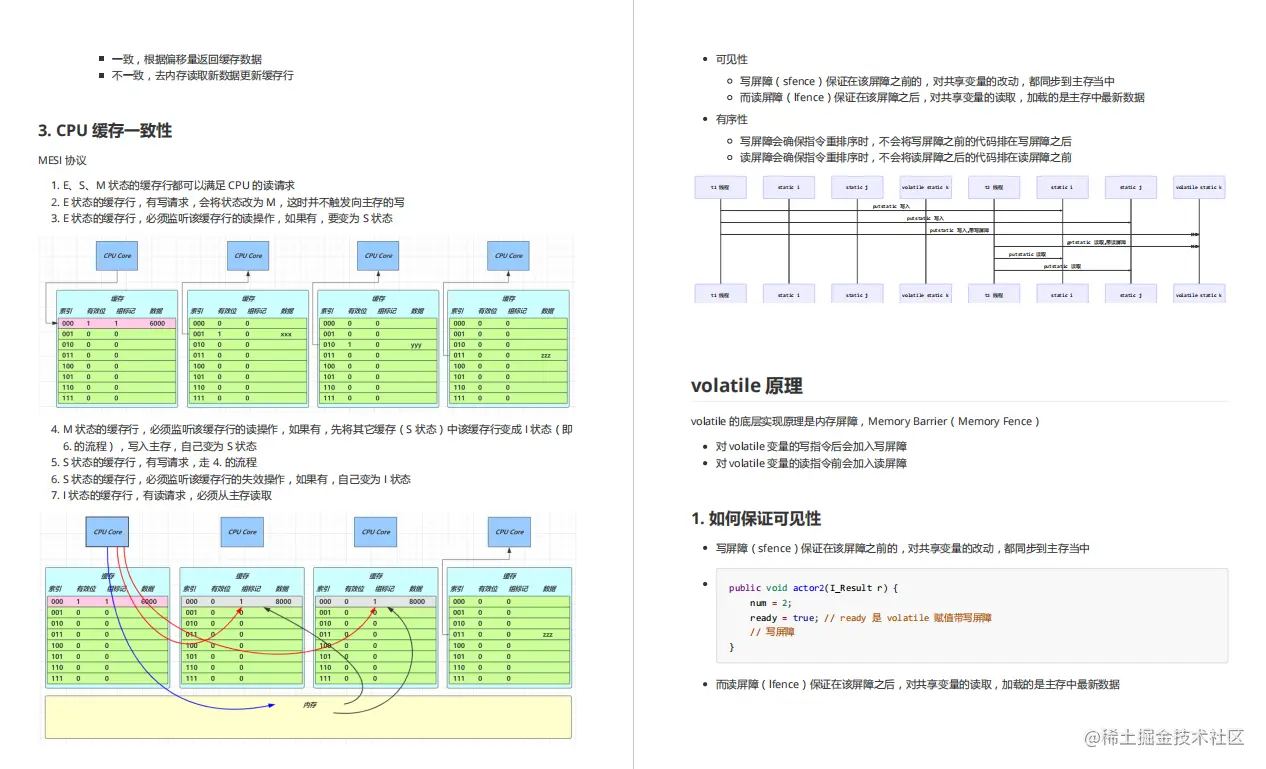Click the t1 线程 lifeline box in sequence diagram
This screenshot has width=1266, height=769.
point(720,187)
